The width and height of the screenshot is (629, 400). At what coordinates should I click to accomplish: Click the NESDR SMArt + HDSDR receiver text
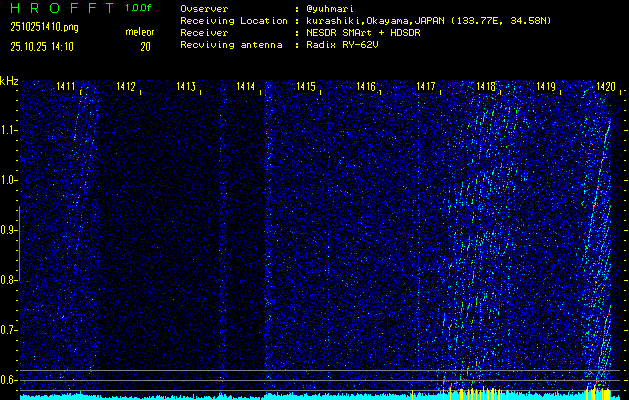coord(363,33)
